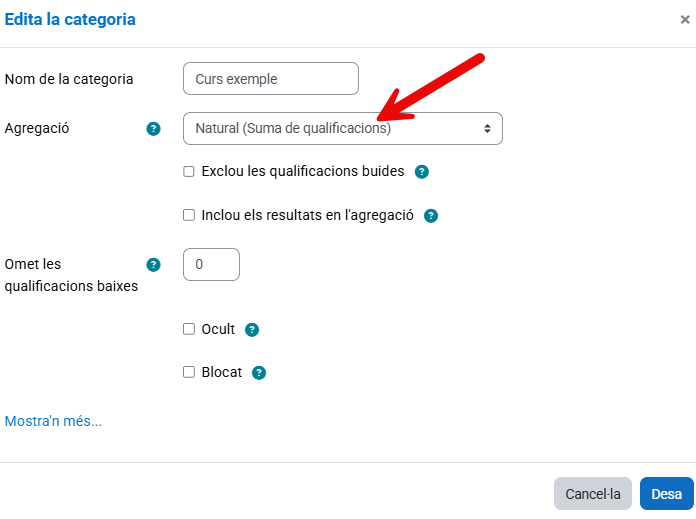The height and width of the screenshot is (519, 696).
Task: Close the Edita la categoria dialog
Action: (684, 19)
